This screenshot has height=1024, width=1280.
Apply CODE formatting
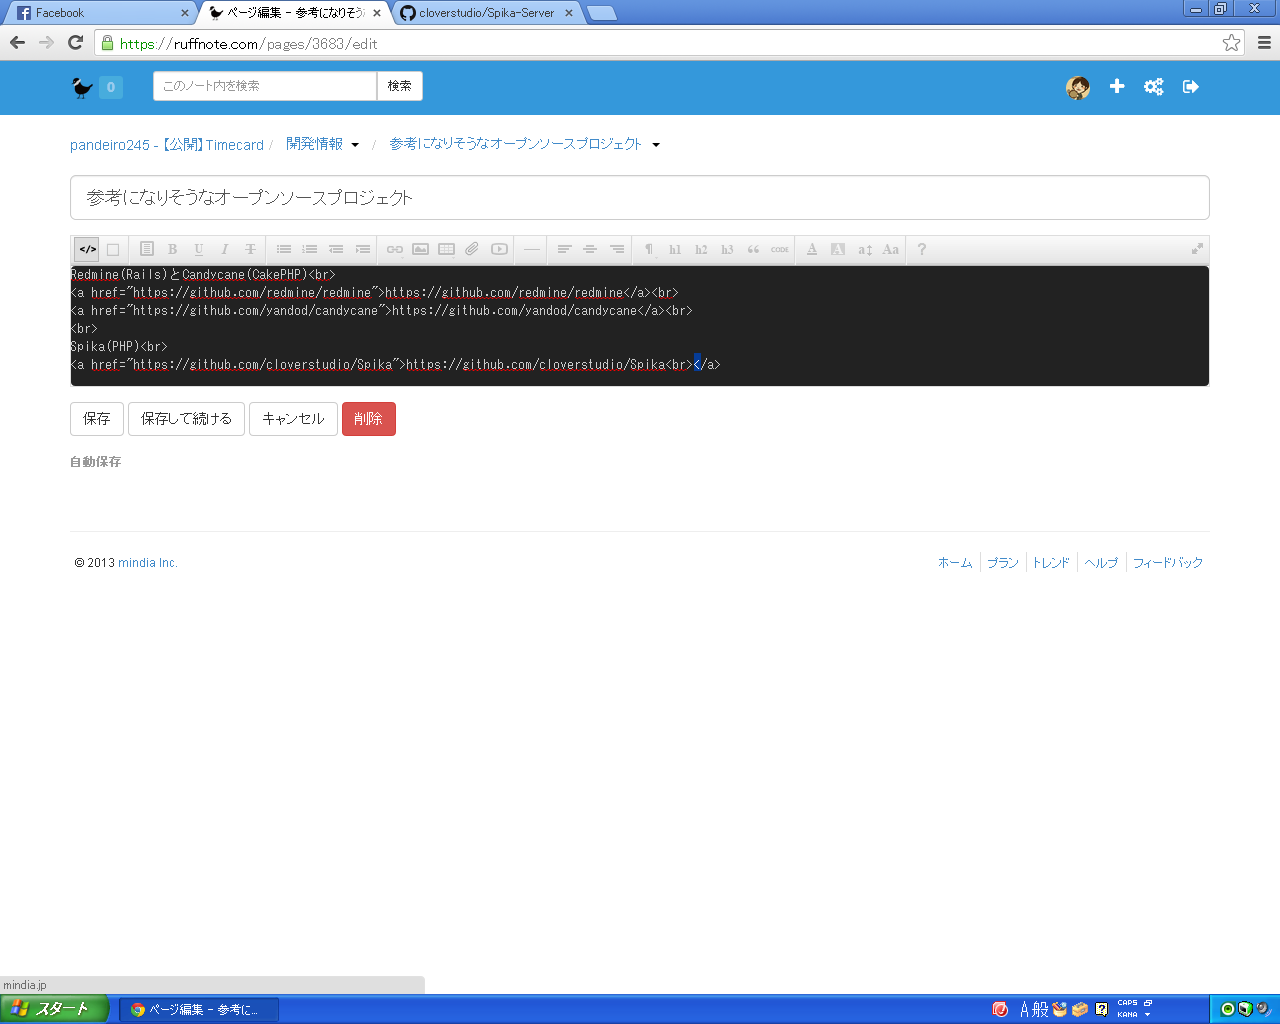pyautogui.click(x=780, y=249)
